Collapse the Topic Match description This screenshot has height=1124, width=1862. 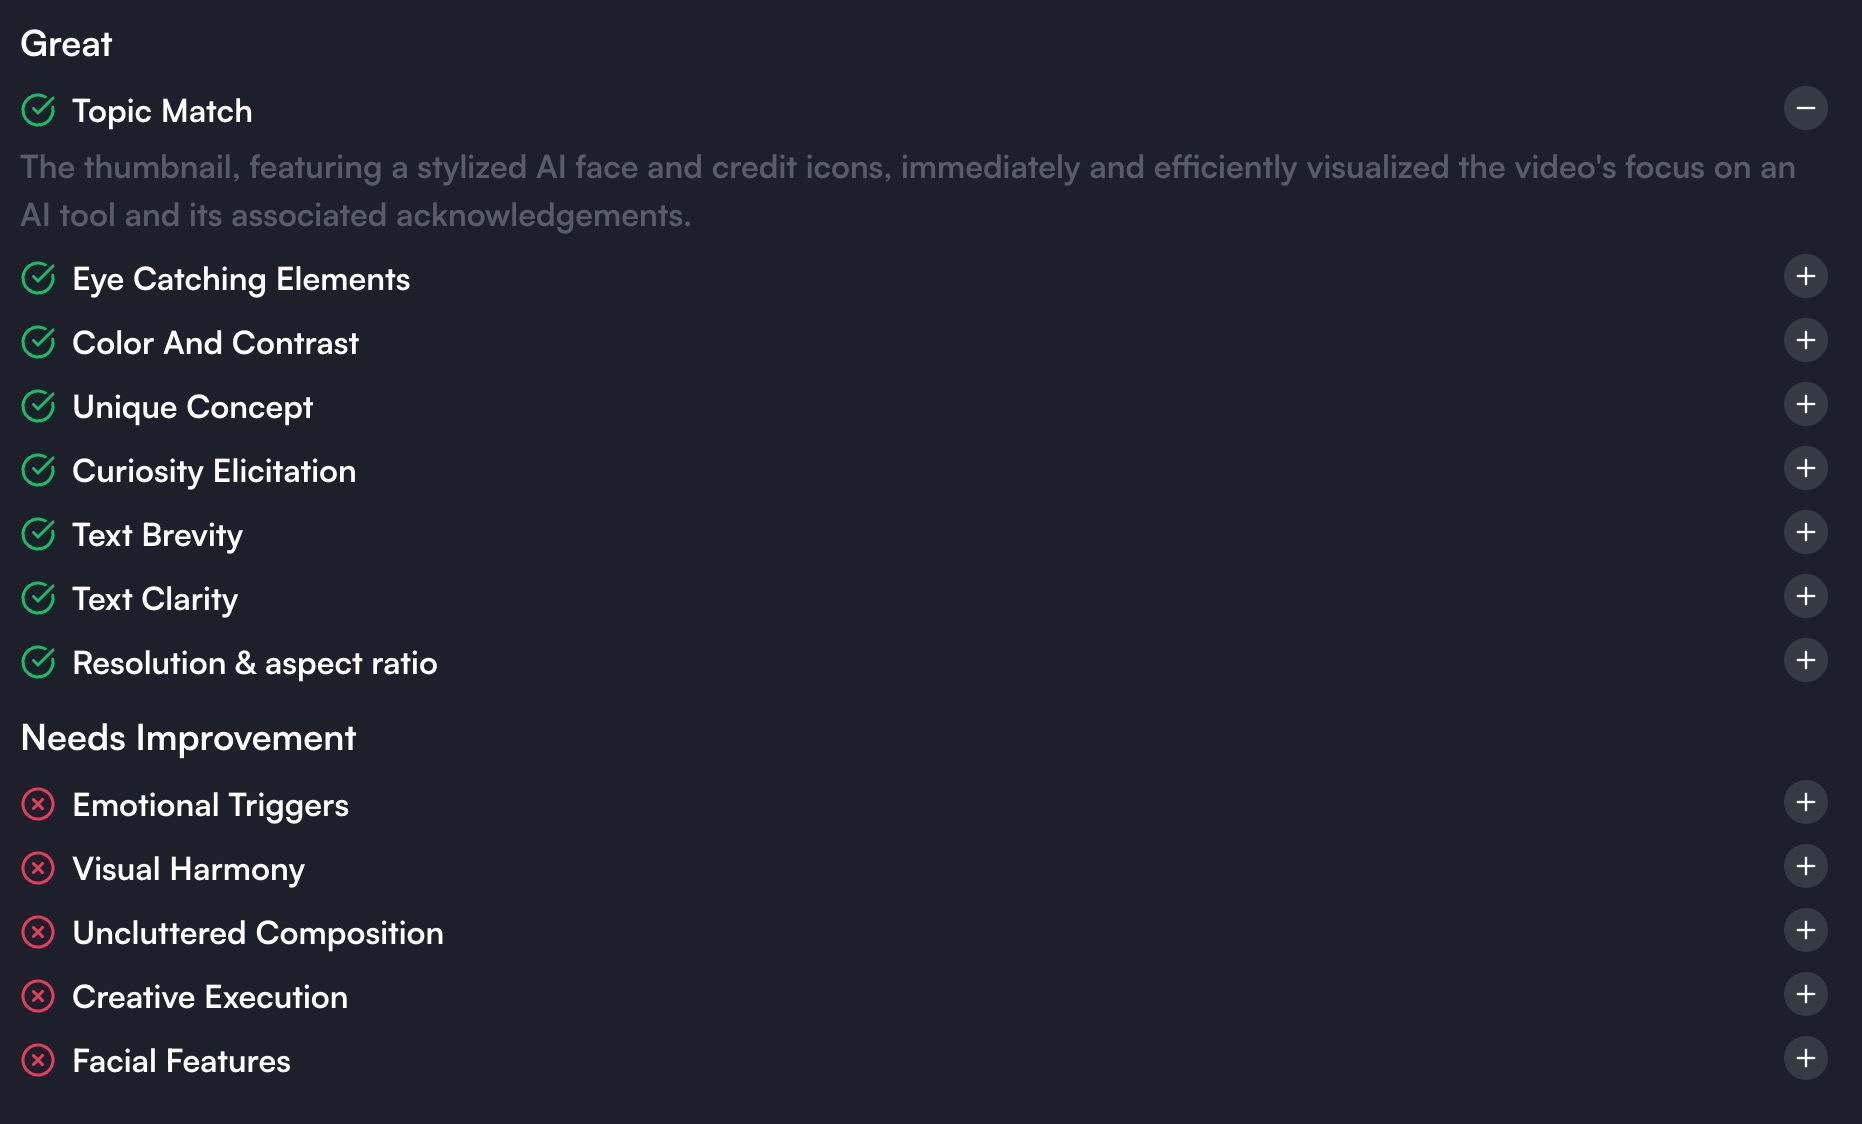(x=1806, y=108)
